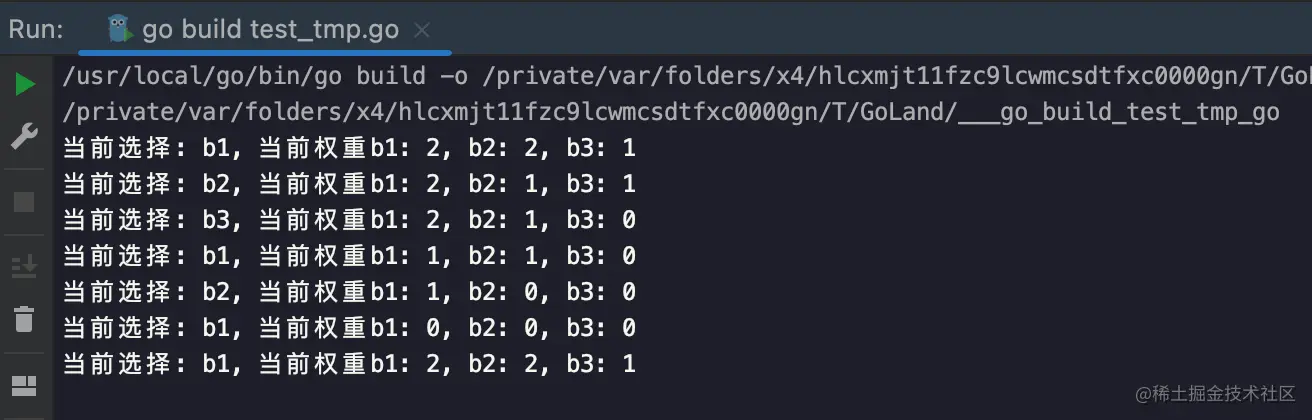Click the first output line with b3: 1
The image size is (1312, 420).
click(349, 148)
